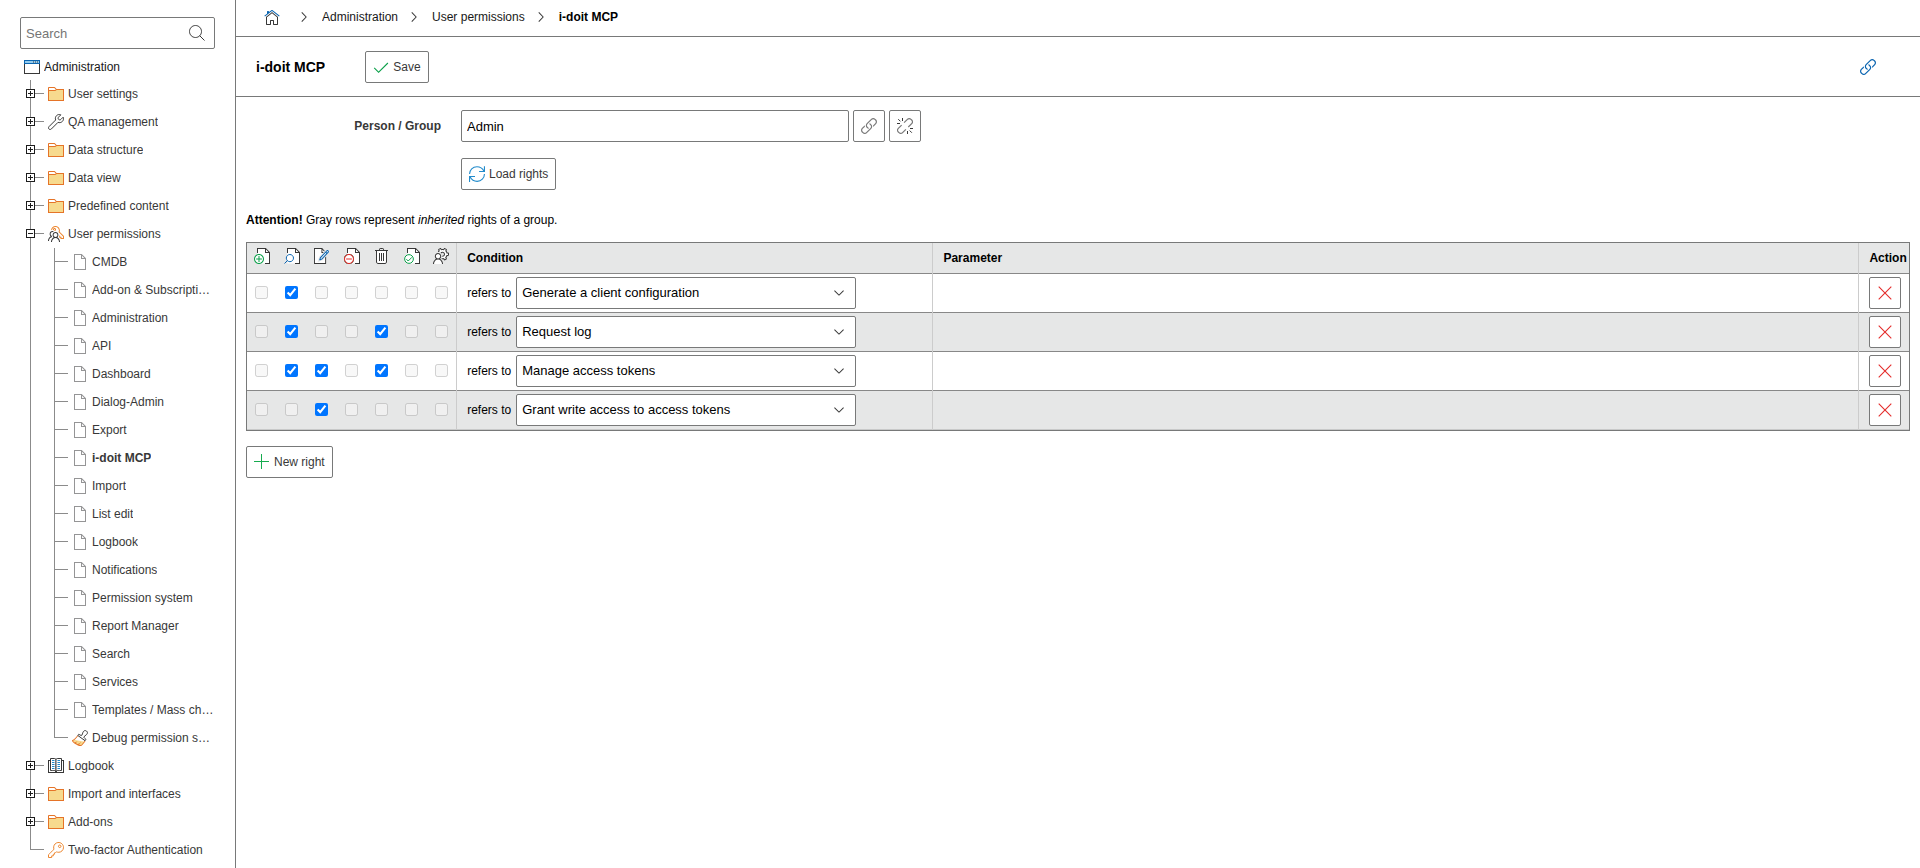This screenshot has height=868, width=1920.
Task: Click the Delete right trash header icon
Action: tap(382, 257)
